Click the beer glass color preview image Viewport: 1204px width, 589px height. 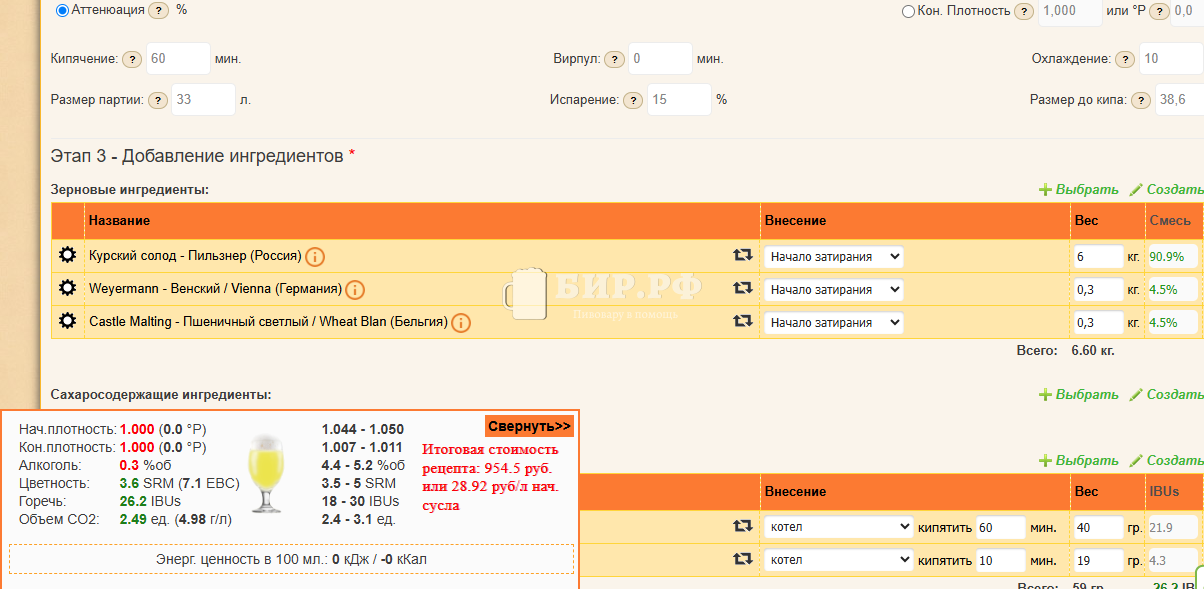coord(266,472)
